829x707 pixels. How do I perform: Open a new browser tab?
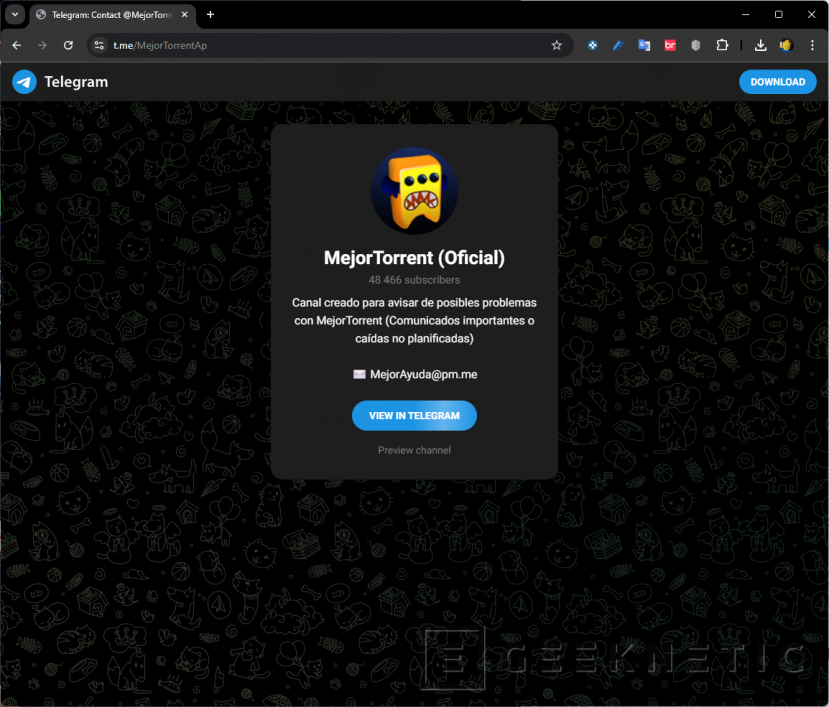[x=210, y=15]
